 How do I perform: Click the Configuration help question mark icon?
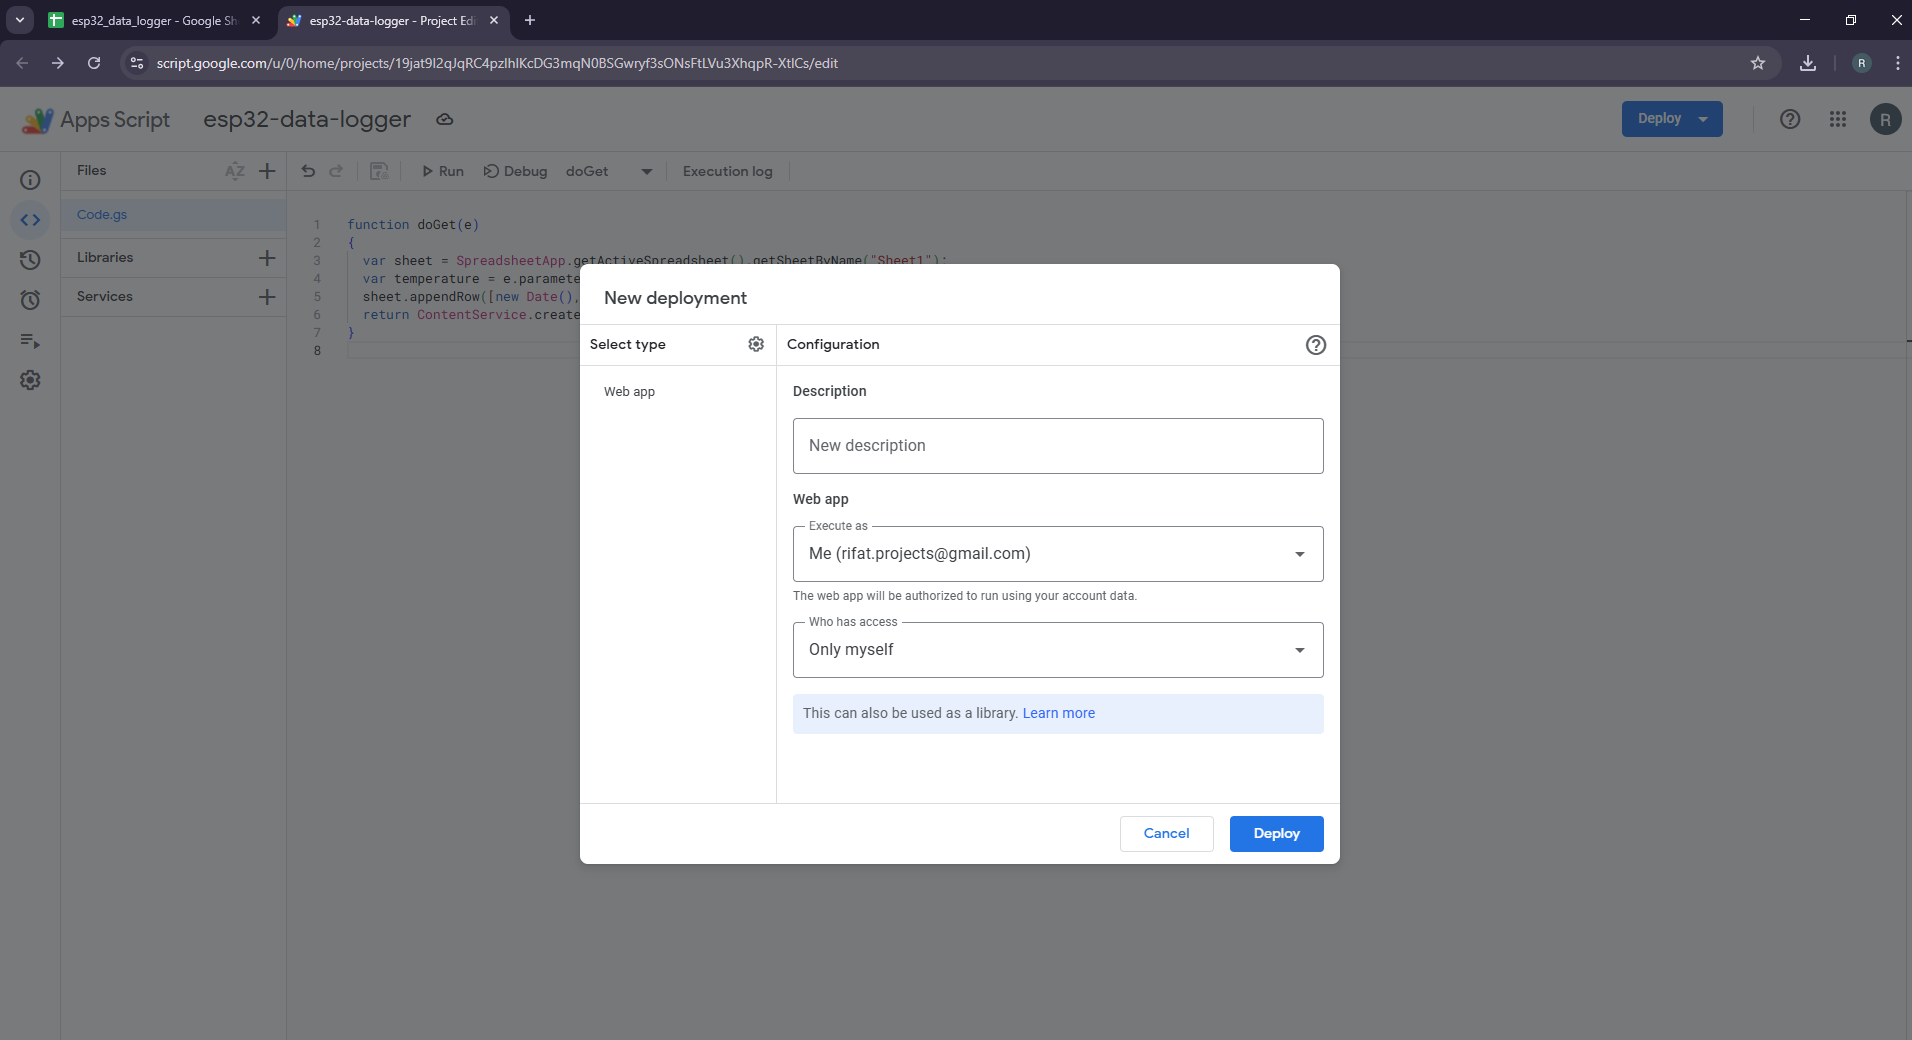point(1315,345)
